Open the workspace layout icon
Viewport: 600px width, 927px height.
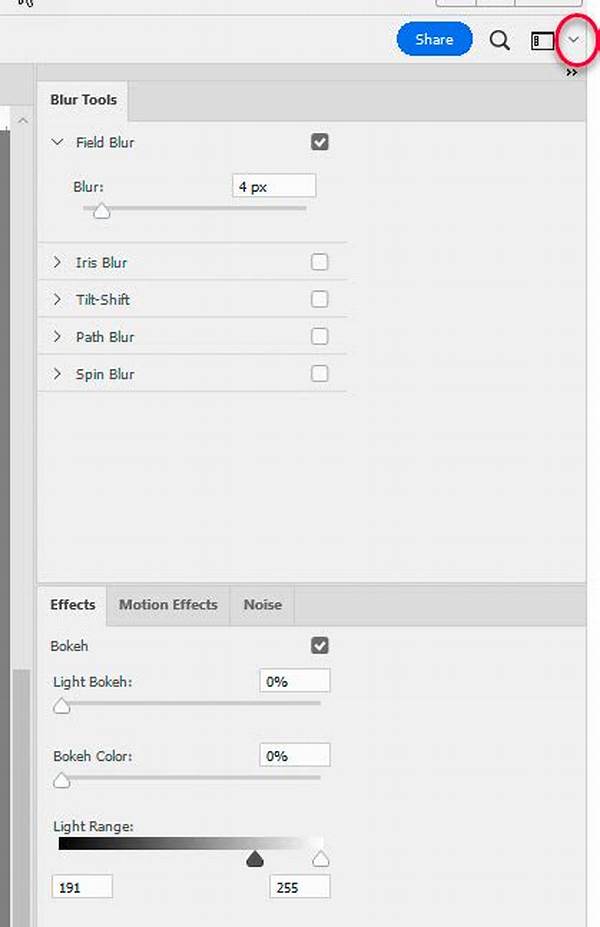tap(542, 41)
